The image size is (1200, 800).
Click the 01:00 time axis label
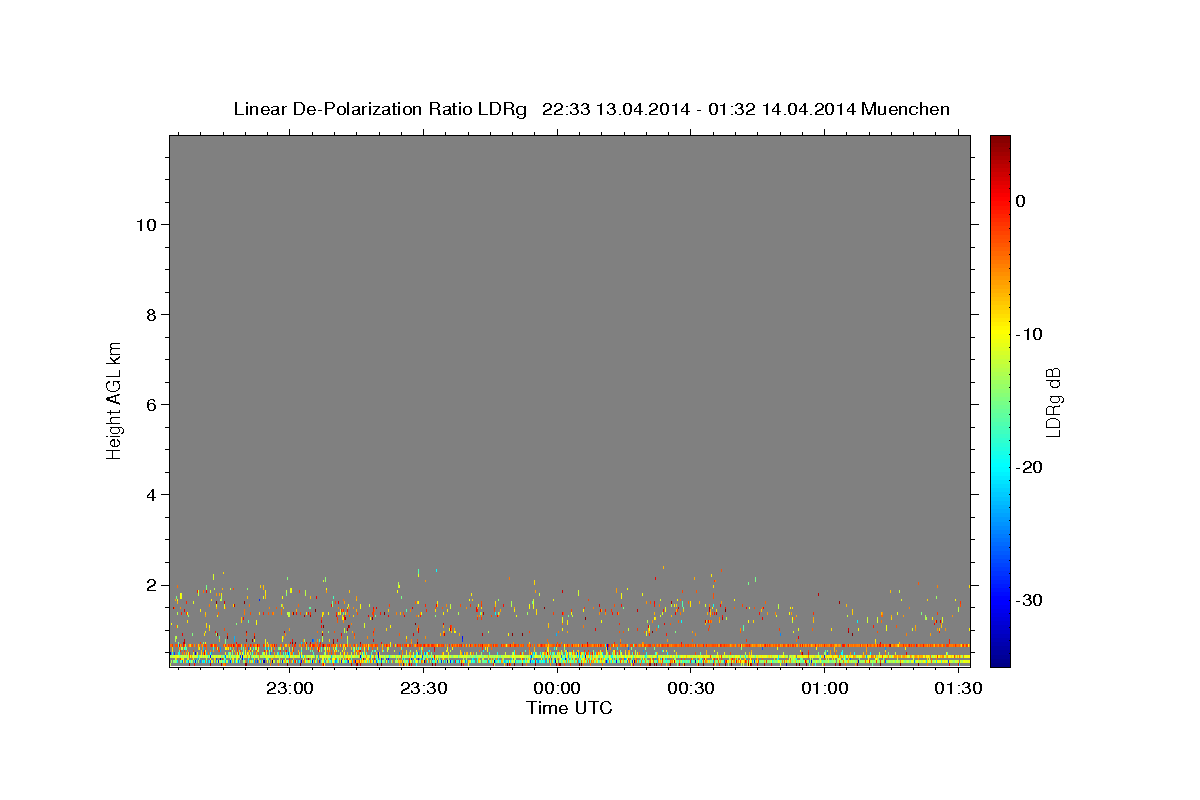tap(825, 689)
